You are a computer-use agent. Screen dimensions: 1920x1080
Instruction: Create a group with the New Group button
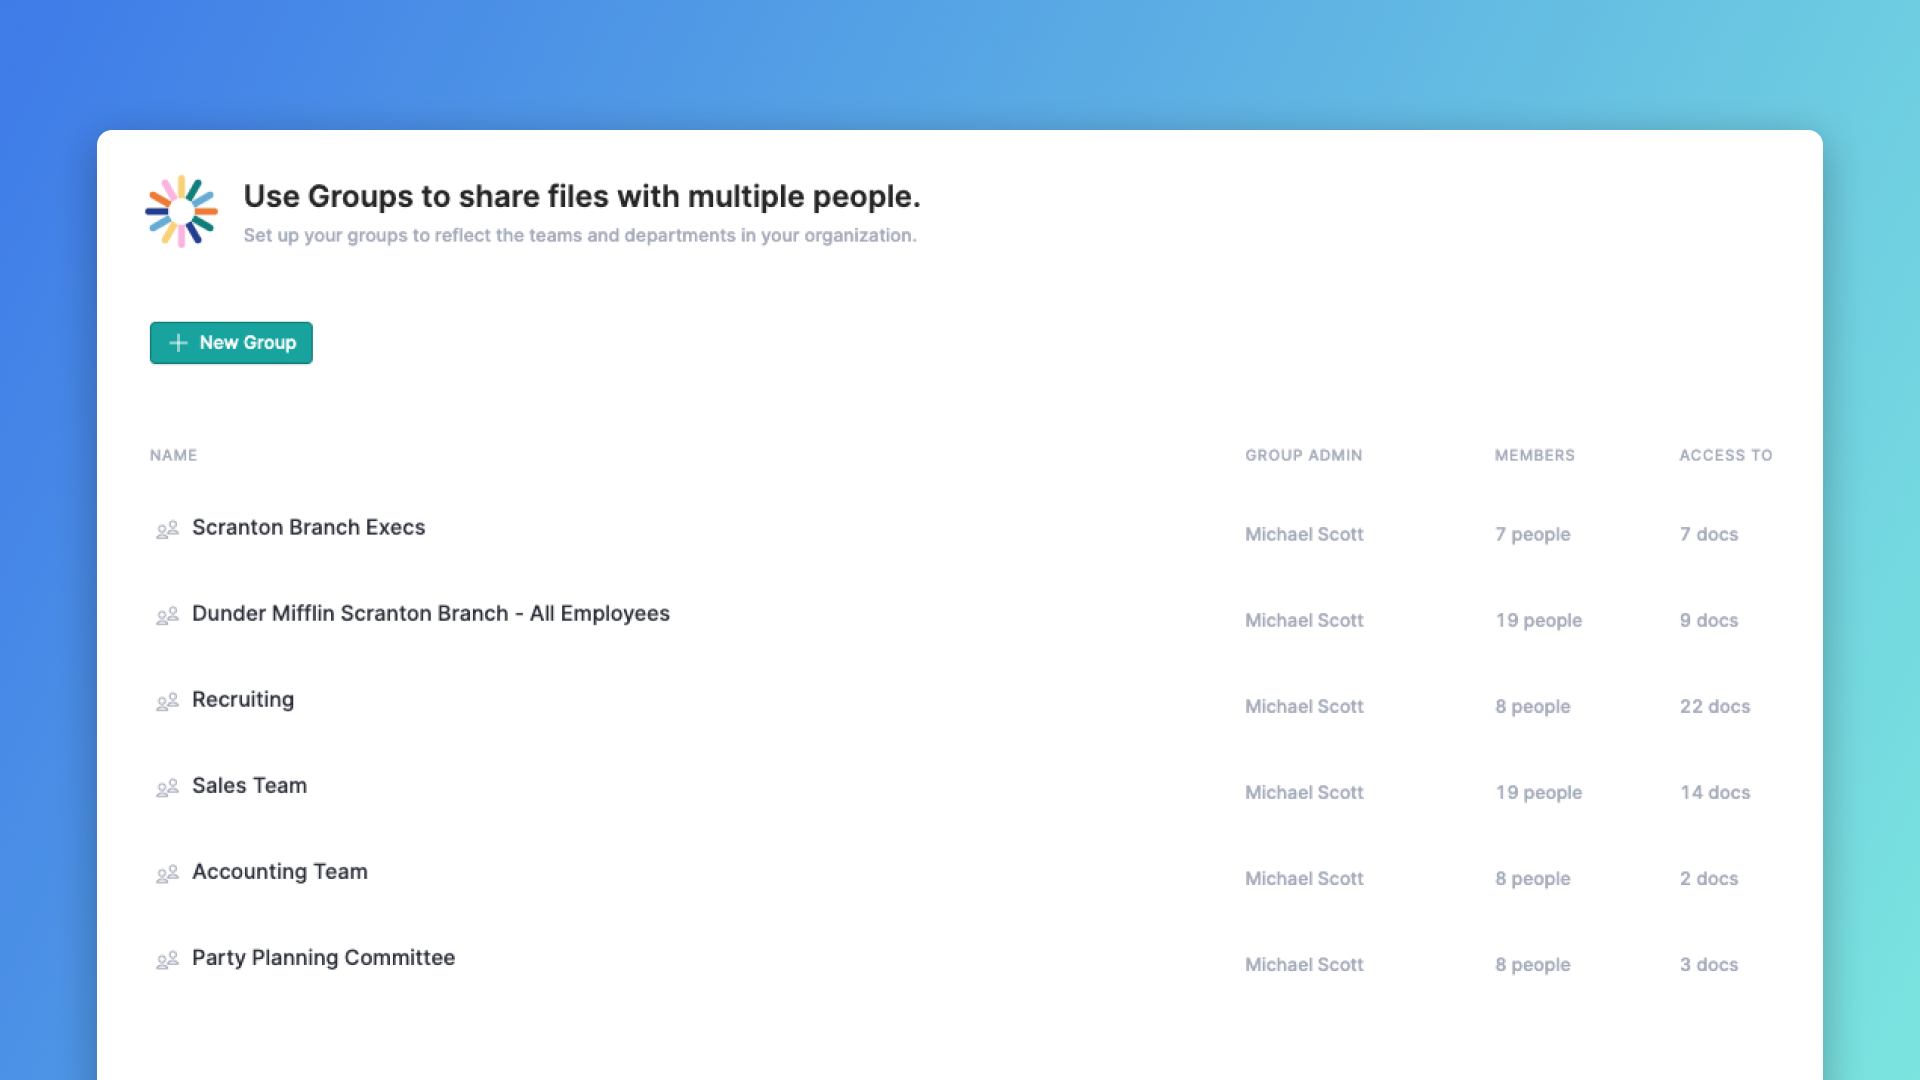click(x=231, y=343)
